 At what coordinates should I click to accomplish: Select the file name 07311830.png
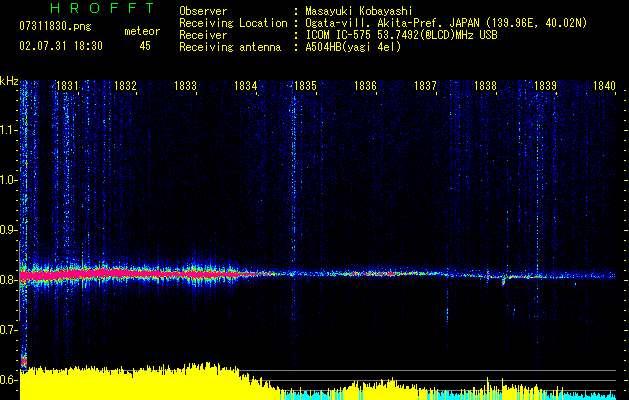pyautogui.click(x=55, y=26)
